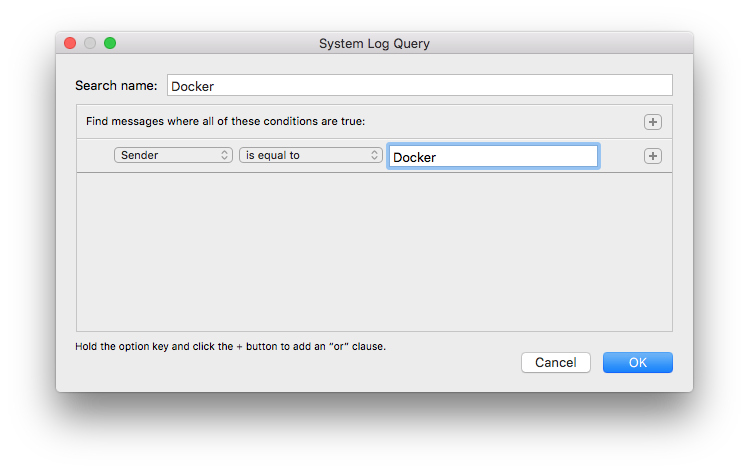Screen dimensions: 749x472
Task: Click the condition value field containing Docker
Action: 492,157
